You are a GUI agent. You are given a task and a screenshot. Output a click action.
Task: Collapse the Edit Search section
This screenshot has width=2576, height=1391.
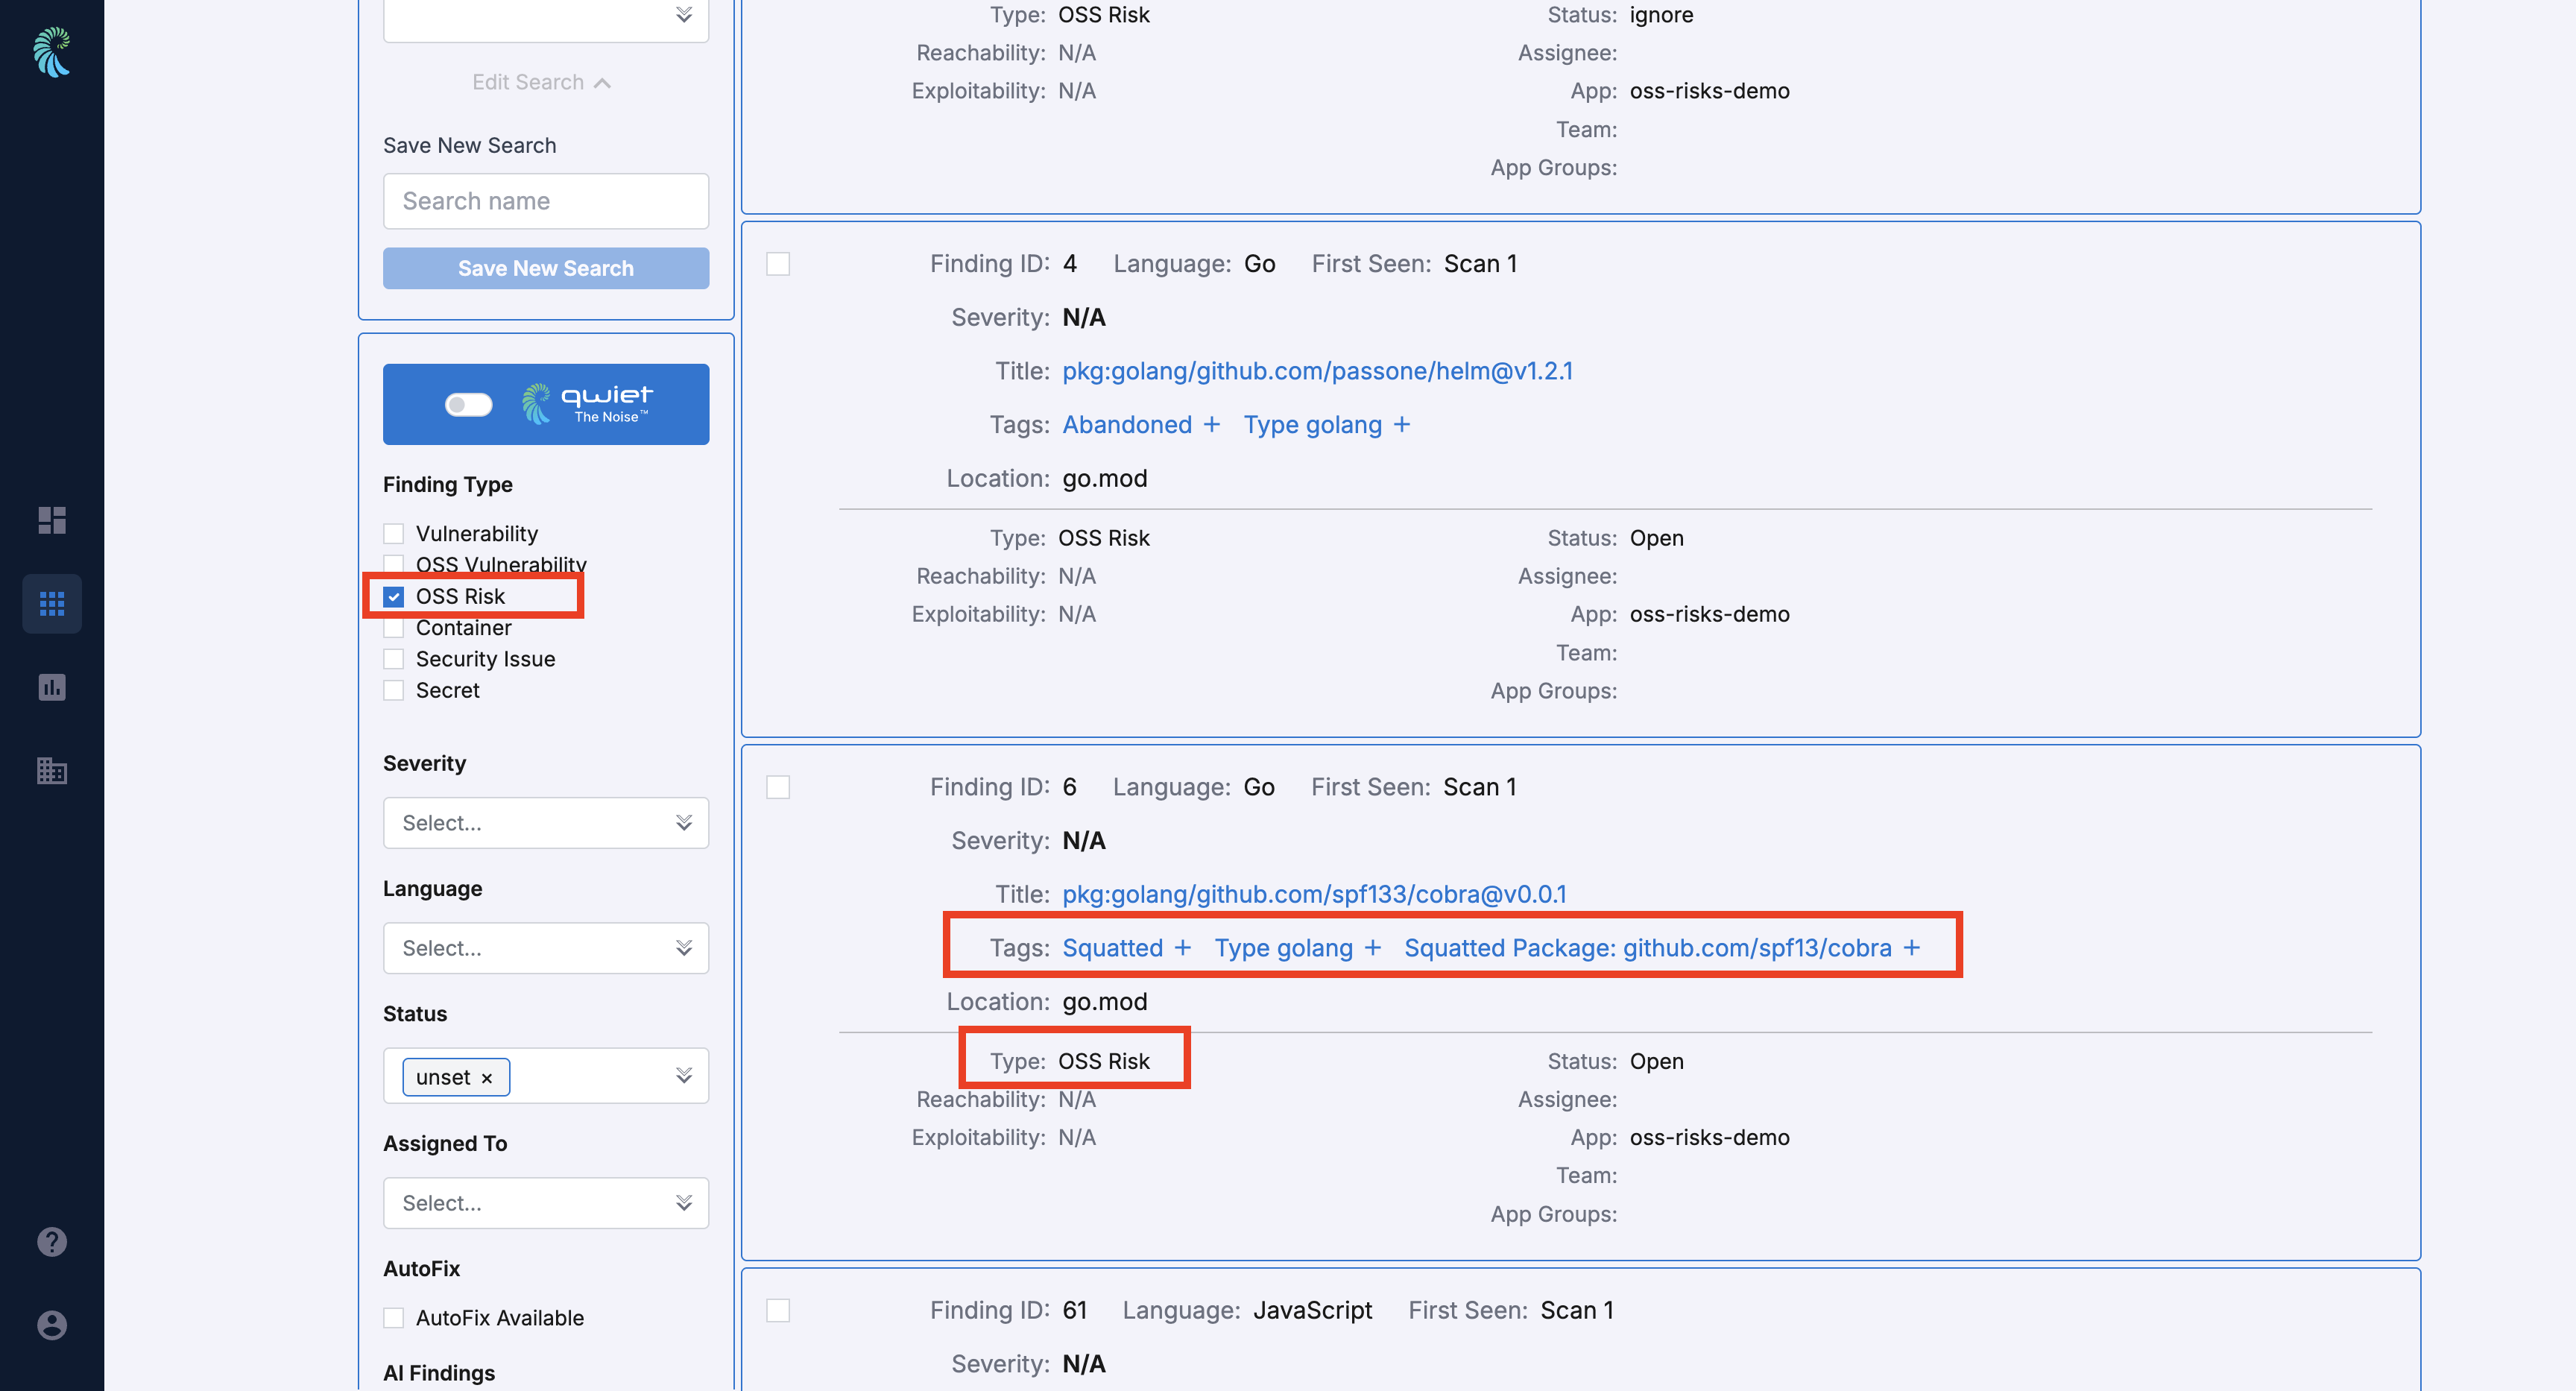[x=542, y=82]
